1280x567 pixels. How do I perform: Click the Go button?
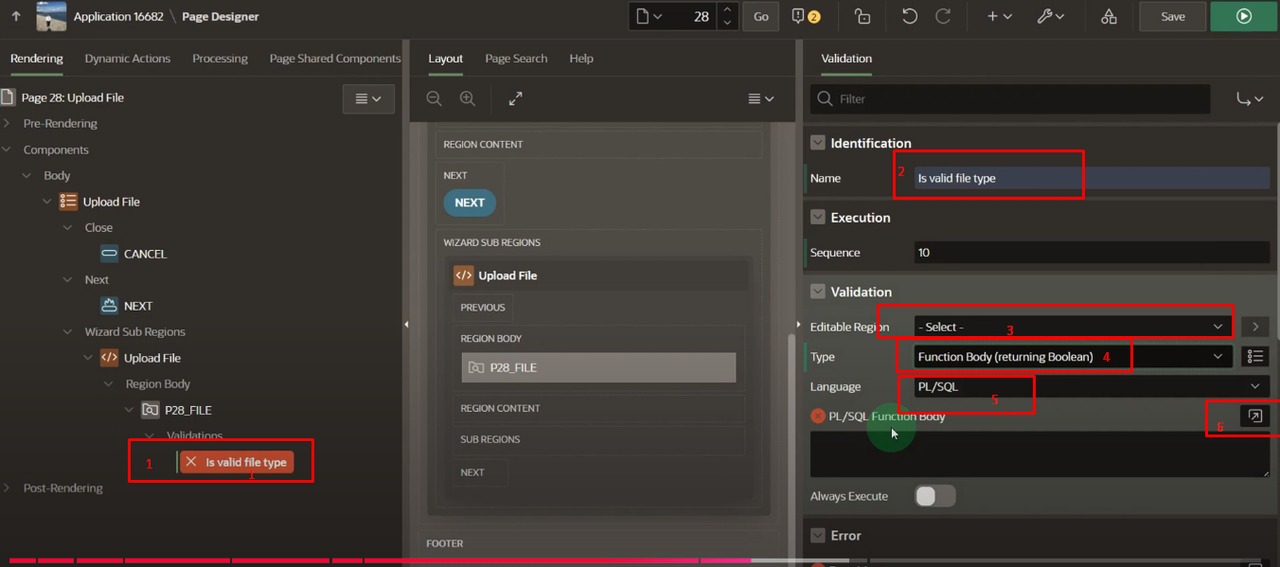point(761,16)
